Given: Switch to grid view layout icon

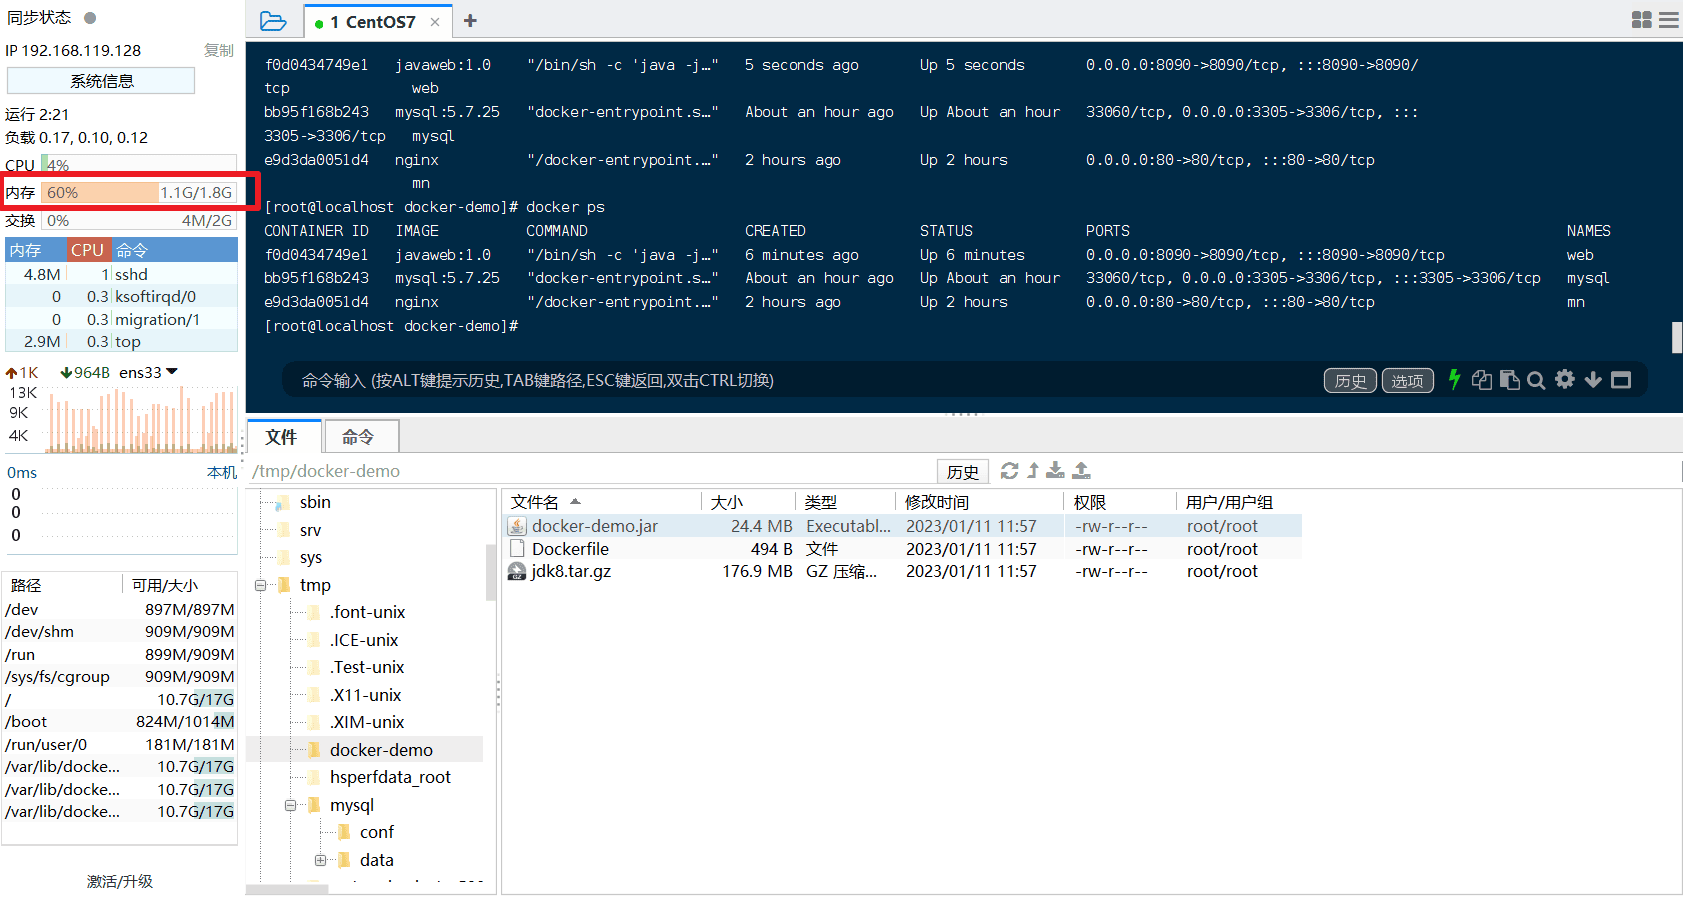Looking at the screenshot, I should tap(1641, 20).
